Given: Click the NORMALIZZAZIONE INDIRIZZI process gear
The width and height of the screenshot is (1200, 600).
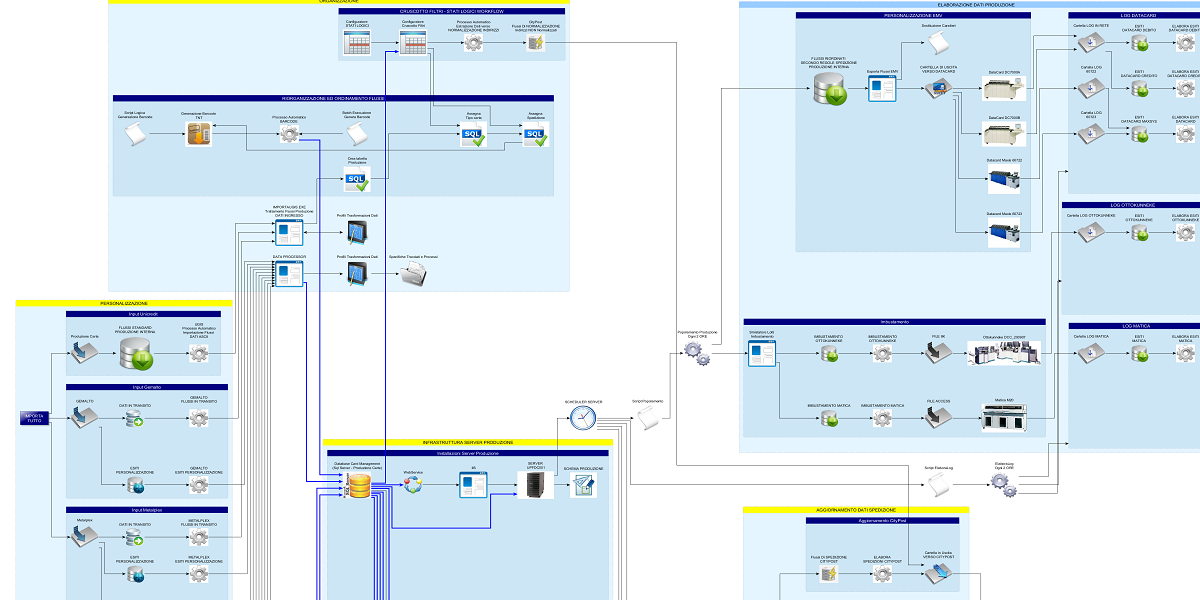Looking at the screenshot, I should (473, 44).
